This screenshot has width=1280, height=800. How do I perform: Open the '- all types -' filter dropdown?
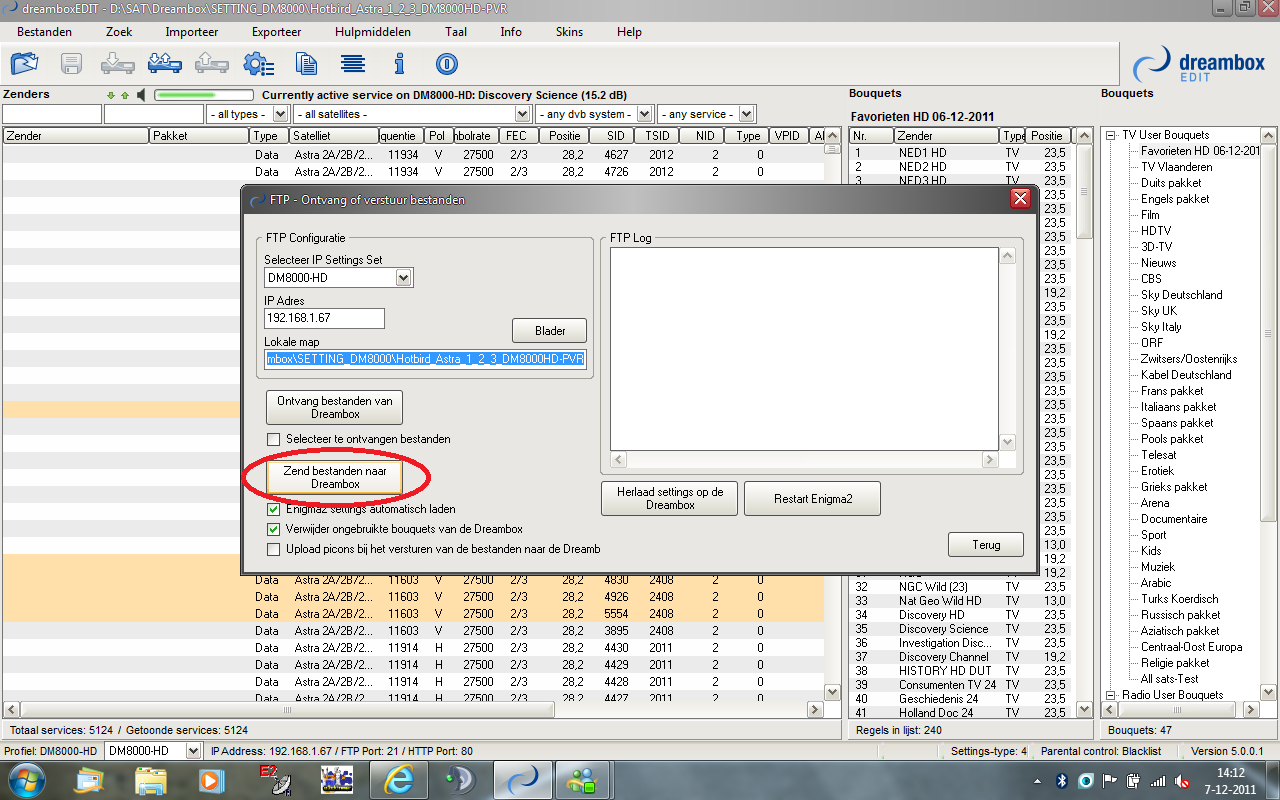pos(280,114)
